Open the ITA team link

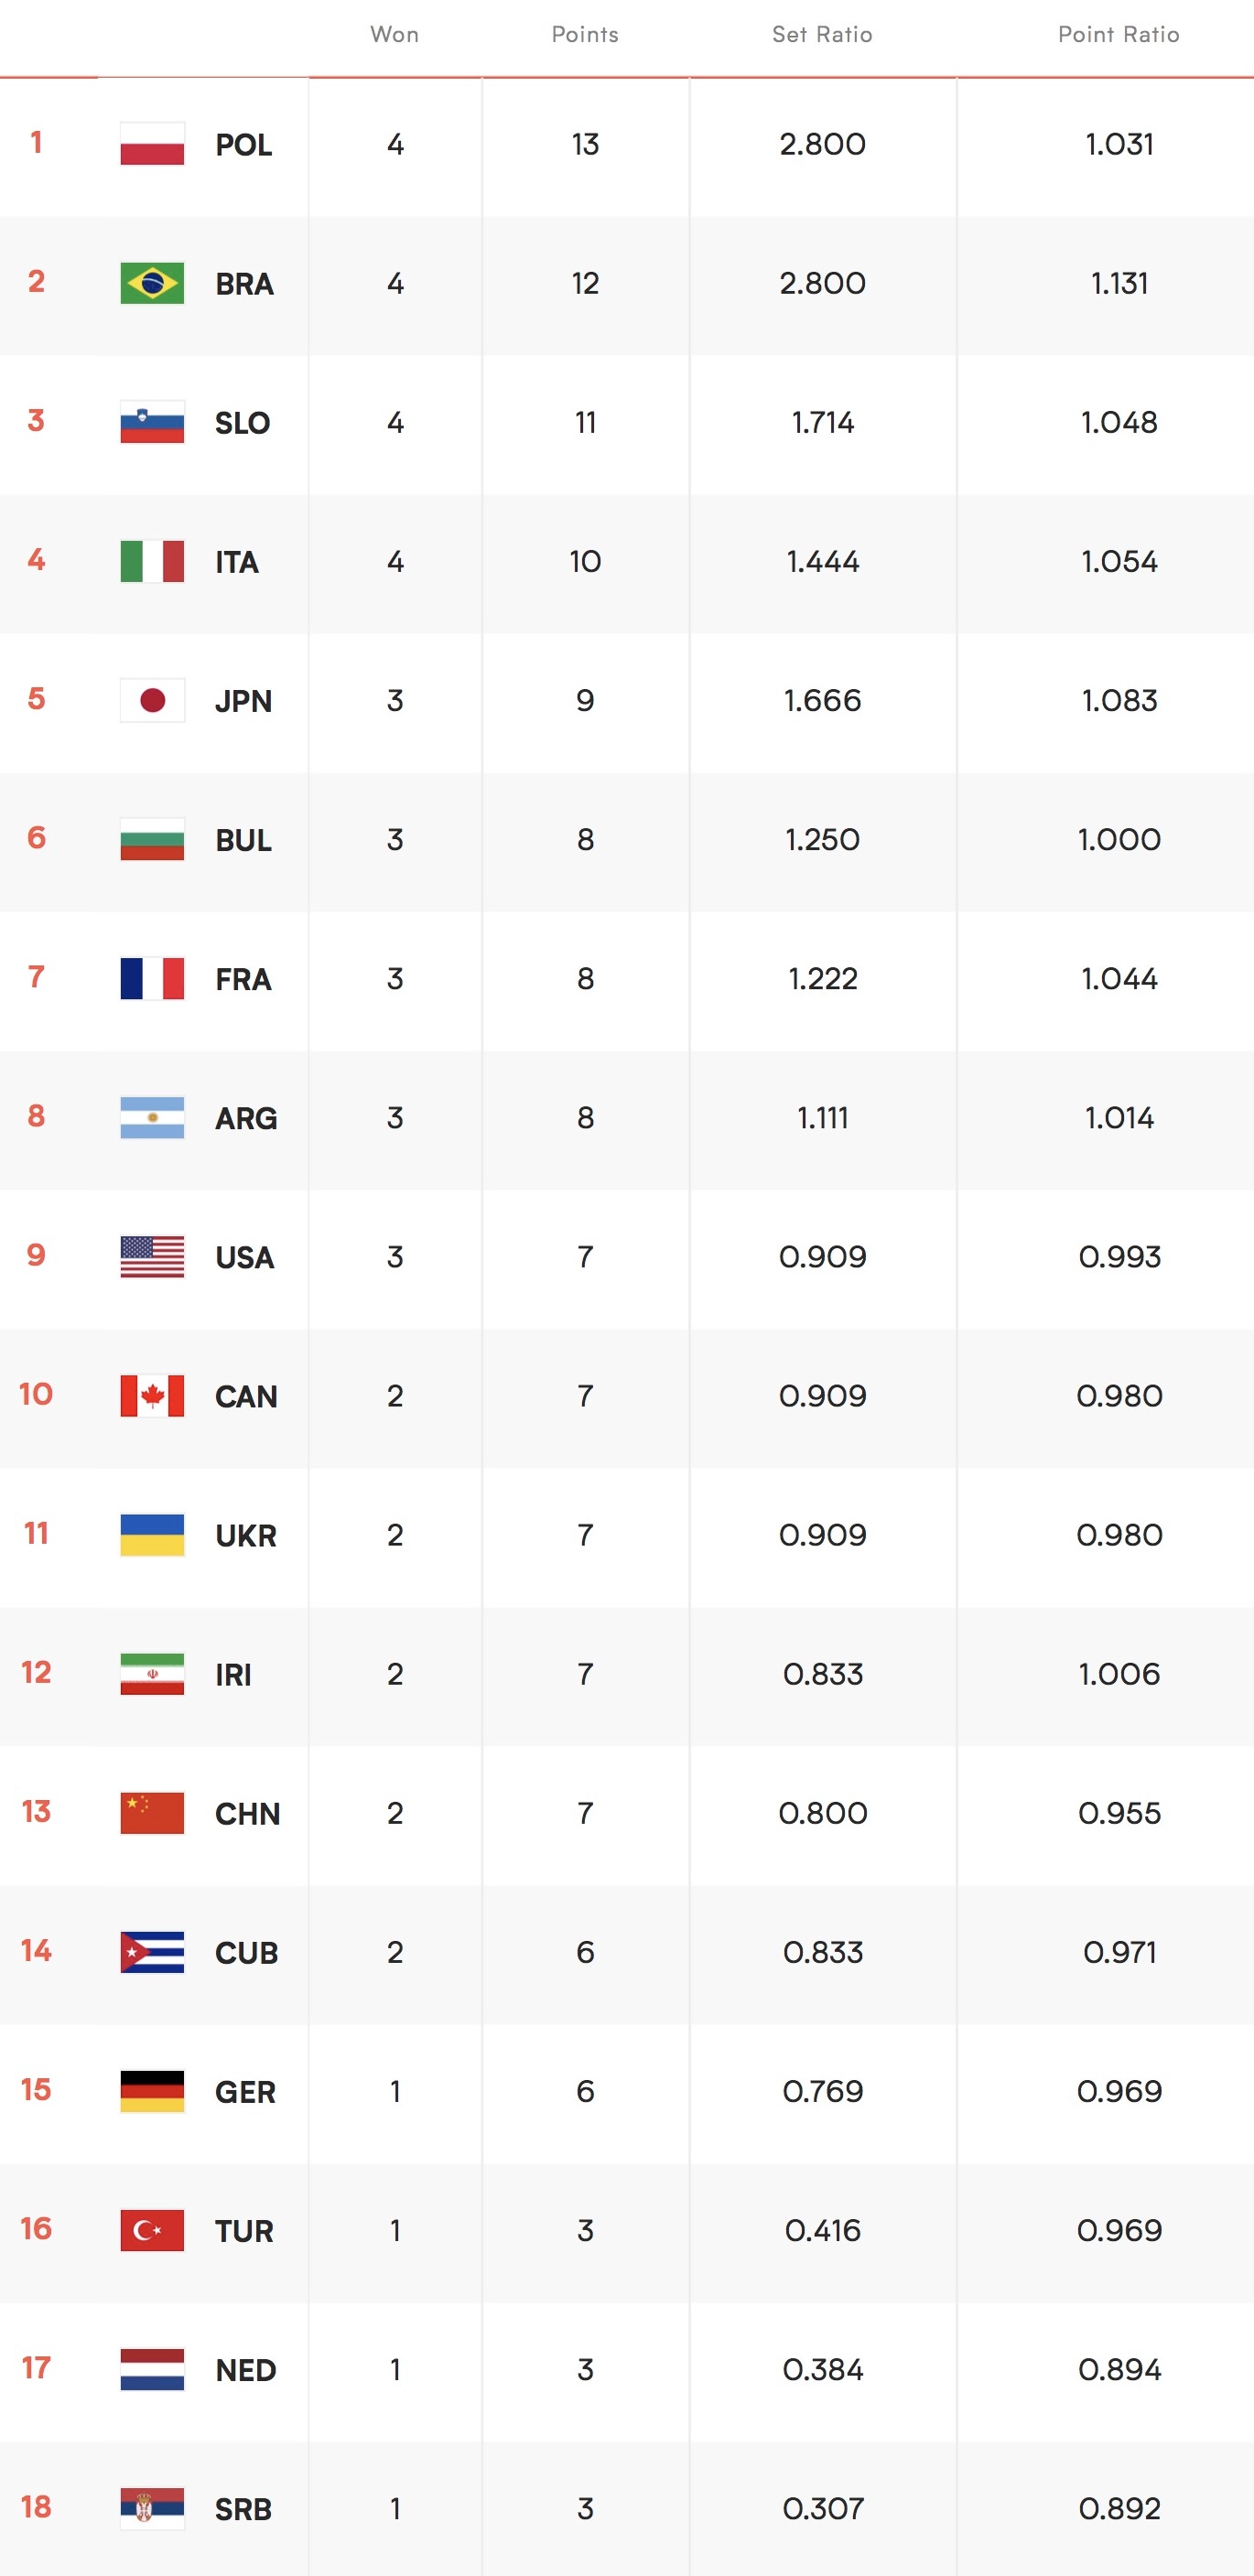237,562
